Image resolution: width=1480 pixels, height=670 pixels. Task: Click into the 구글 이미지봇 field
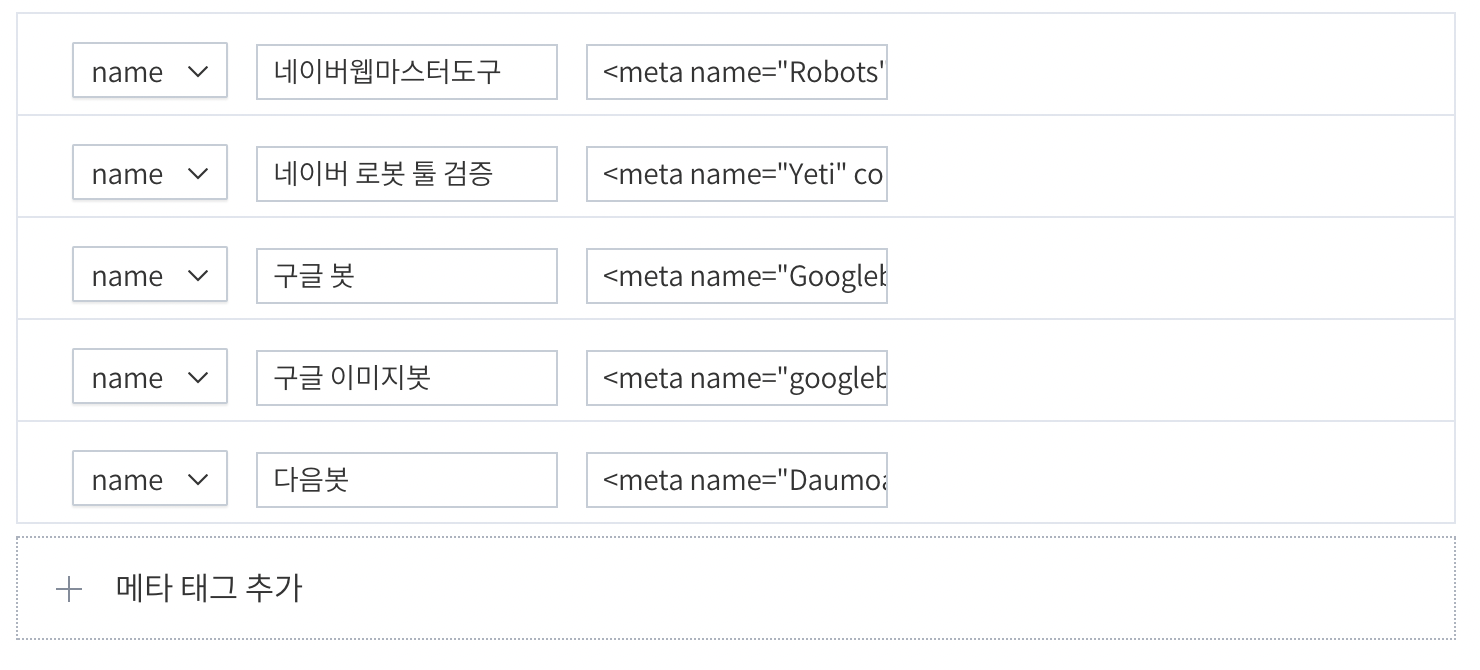406,378
